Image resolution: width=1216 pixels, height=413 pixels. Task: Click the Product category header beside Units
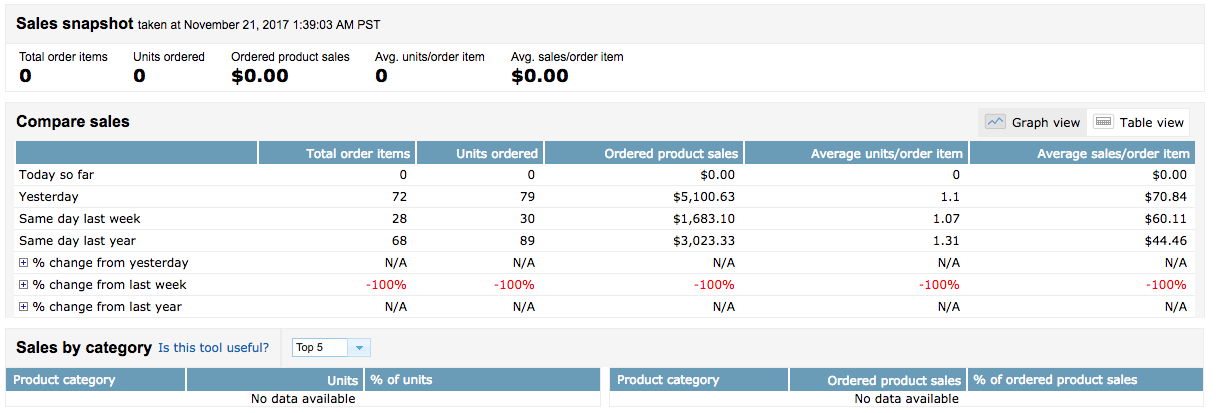pyautogui.click(x=64, y=380)
